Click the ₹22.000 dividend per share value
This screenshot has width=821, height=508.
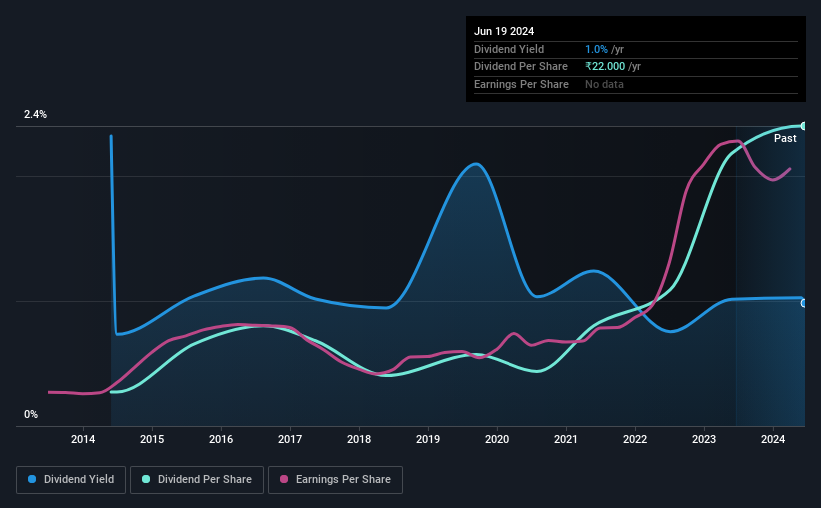point(605,67)
